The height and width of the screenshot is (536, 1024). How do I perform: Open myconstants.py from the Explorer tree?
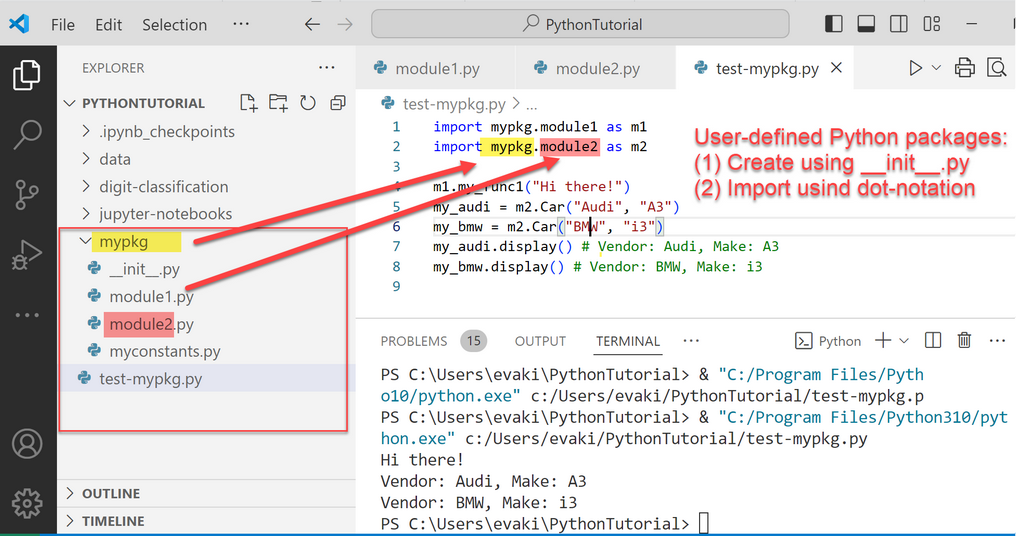[165, 351]
